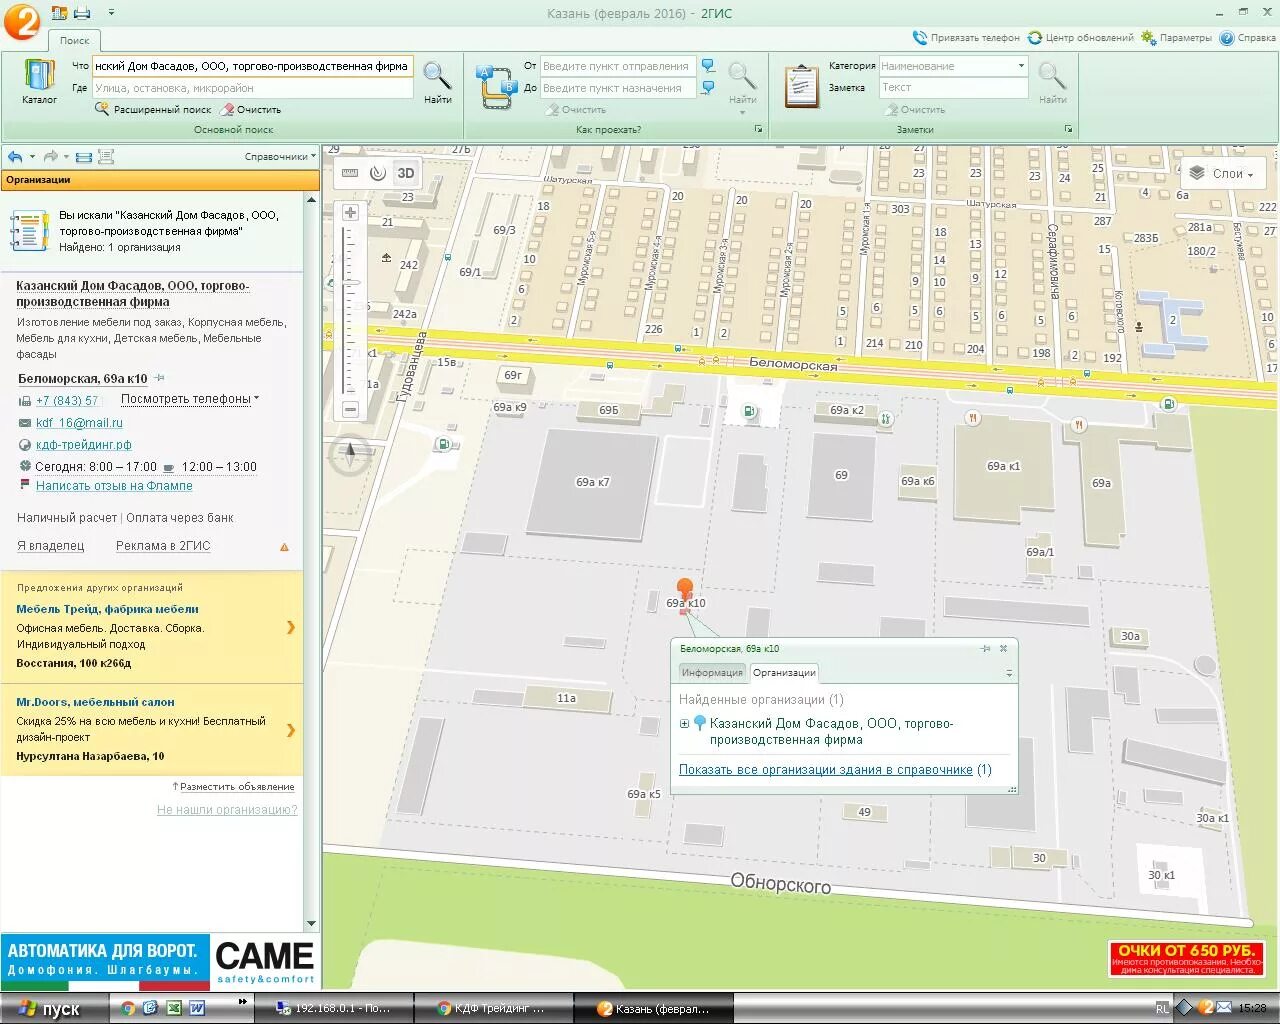
Task: Click the 'Что' search query field
Action: tap(252, 66)
